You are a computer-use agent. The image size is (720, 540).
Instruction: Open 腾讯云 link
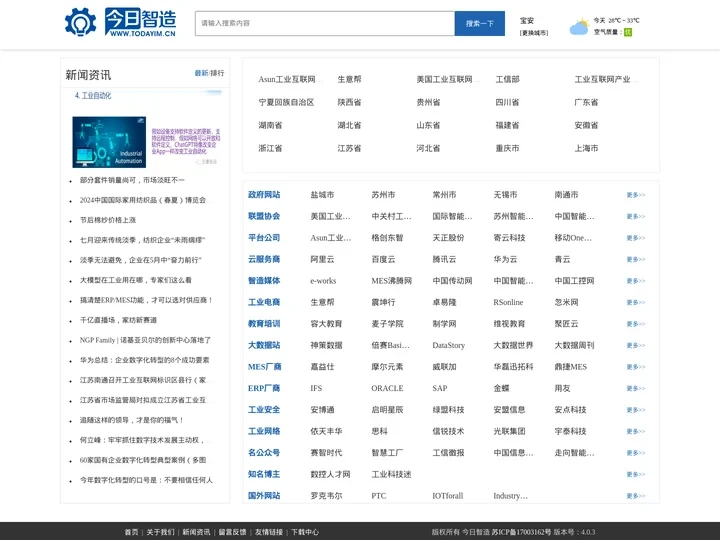coord(444,259)
